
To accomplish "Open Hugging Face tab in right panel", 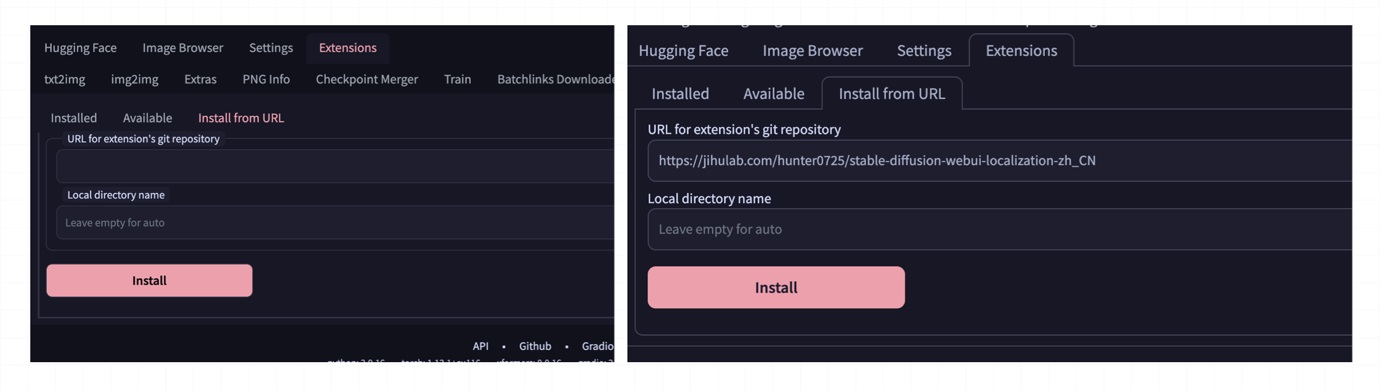I will pyautogui.click(x=684, y=51).
